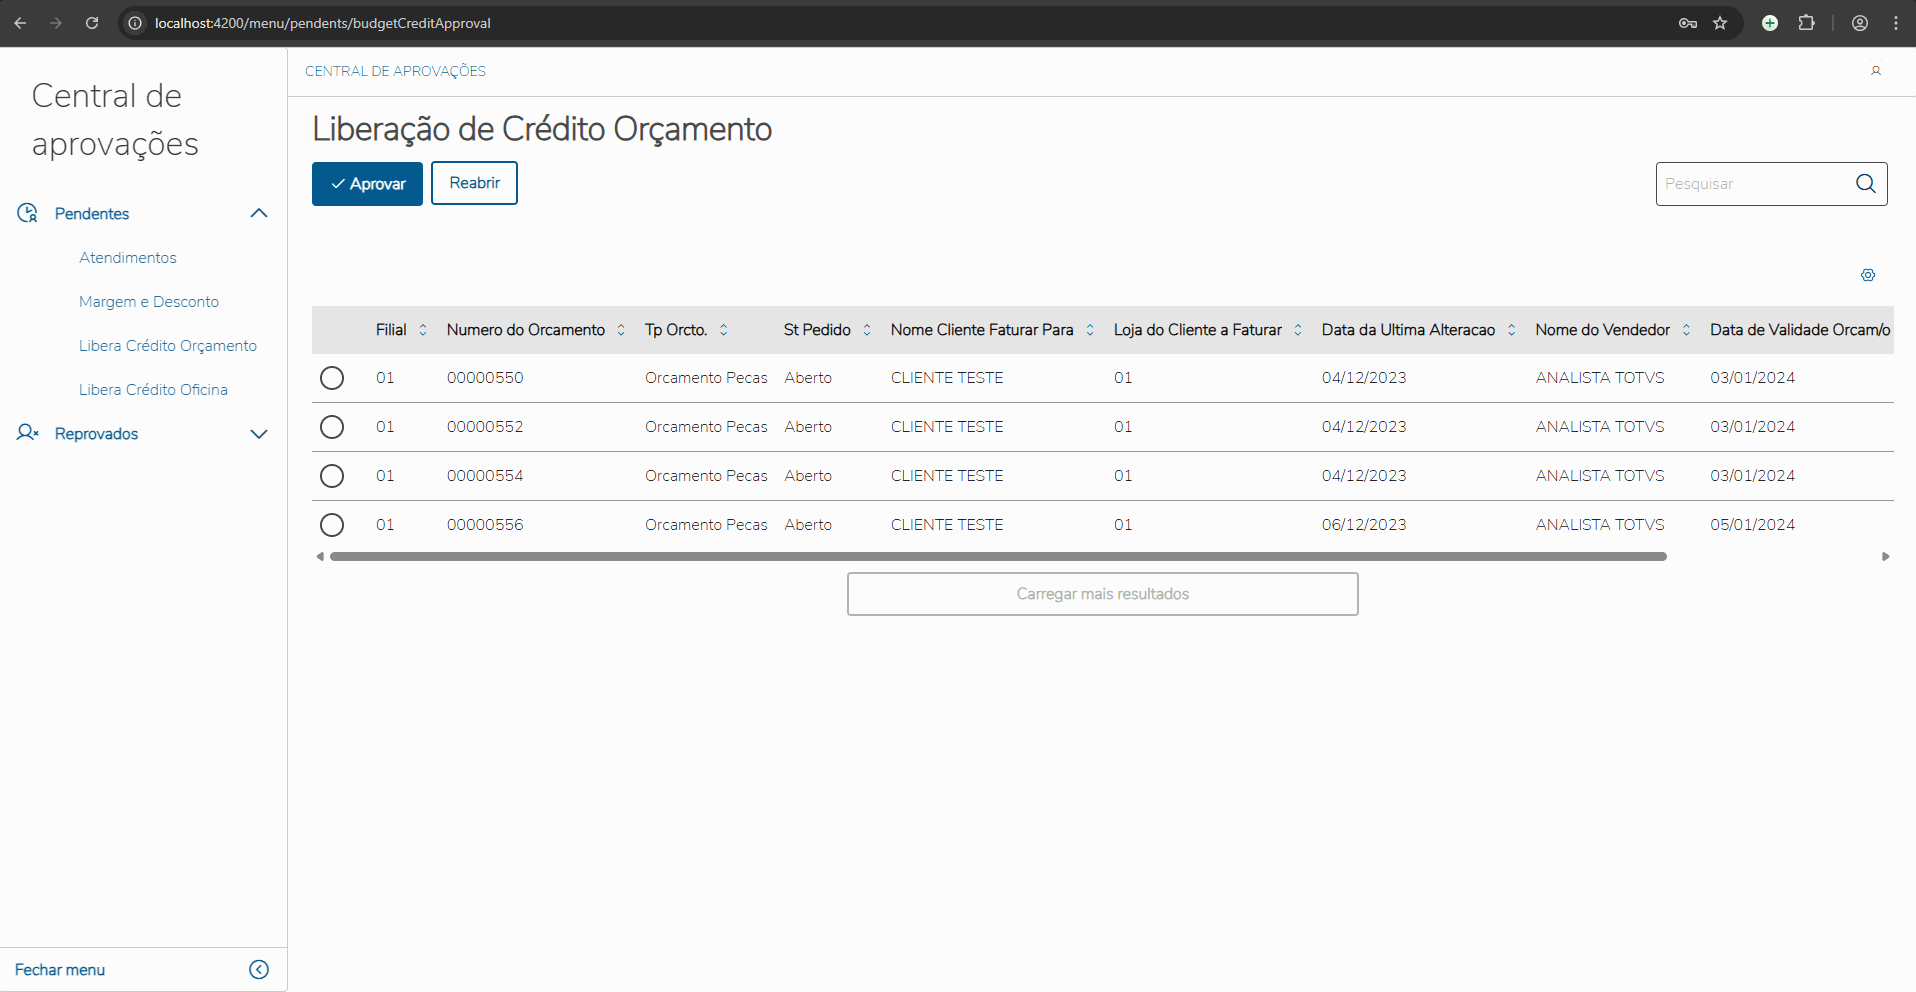This screenshot has width=1916, height=992.
Task: Select radio for budget 00000550
Action: point(332,378)
